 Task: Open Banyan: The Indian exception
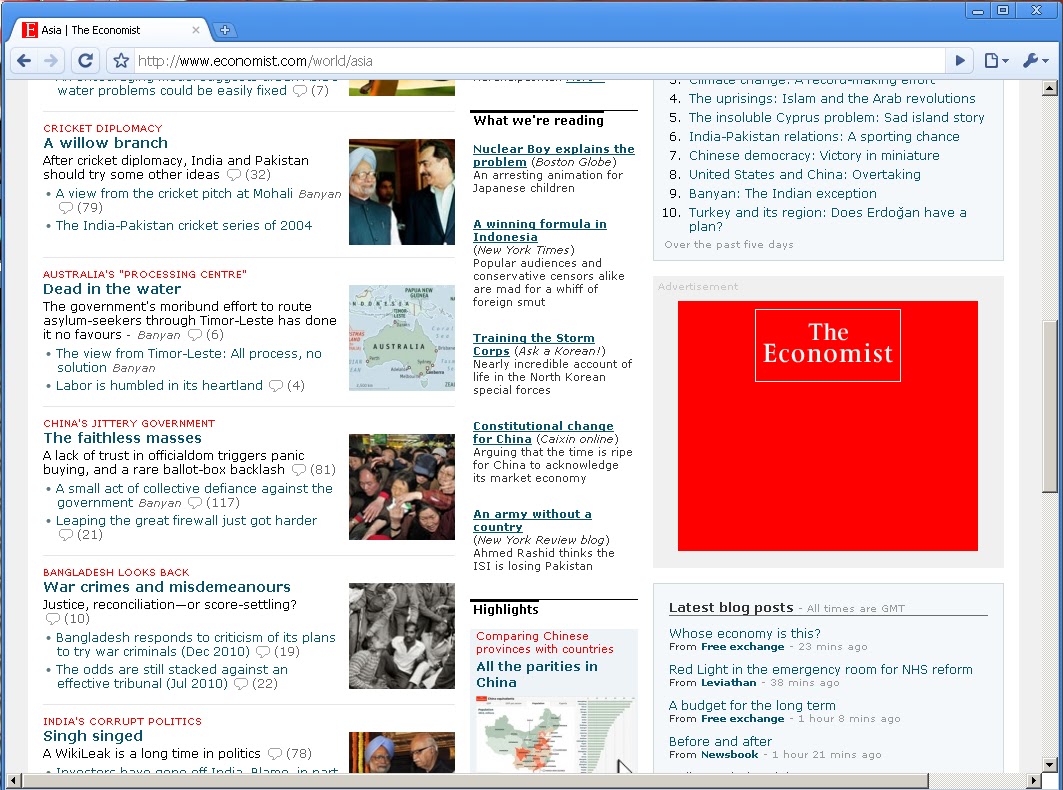click(x=783, y=193)
